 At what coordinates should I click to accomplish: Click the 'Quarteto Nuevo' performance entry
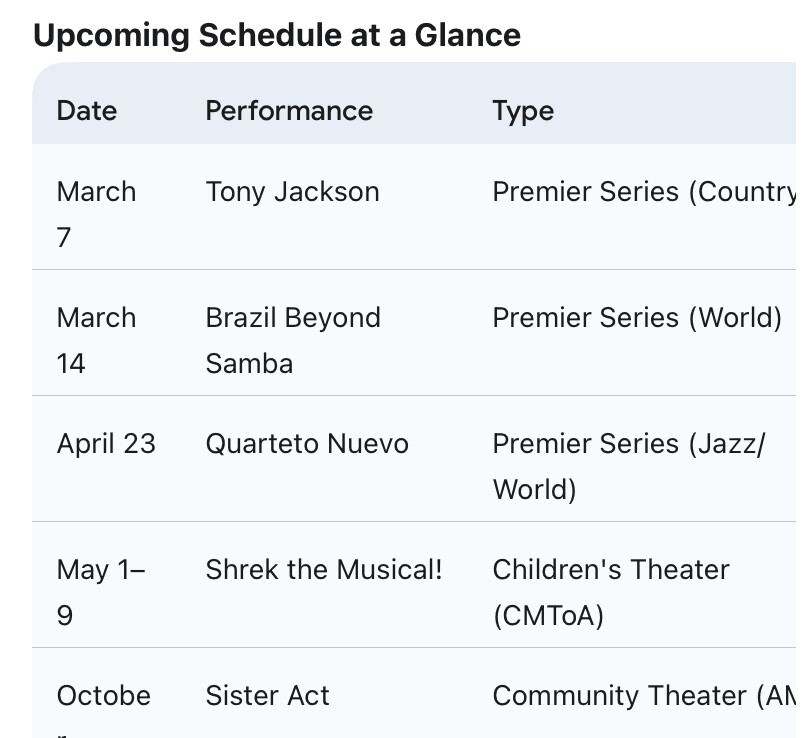(x=307, y=443)
